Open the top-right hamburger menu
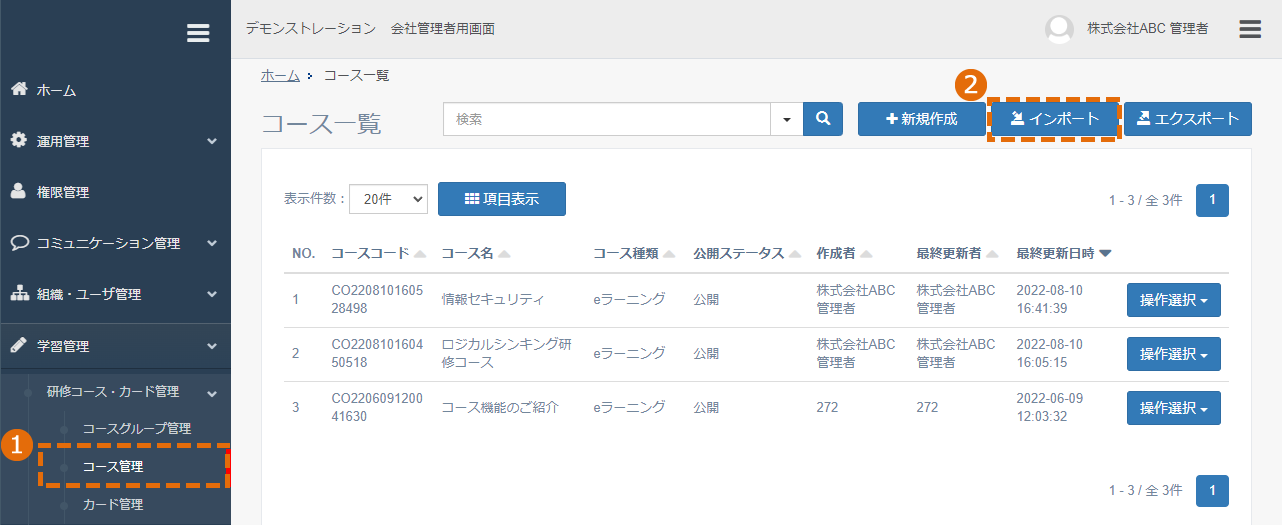This screenshot has width=1282, height=525. pos(1250,29)
